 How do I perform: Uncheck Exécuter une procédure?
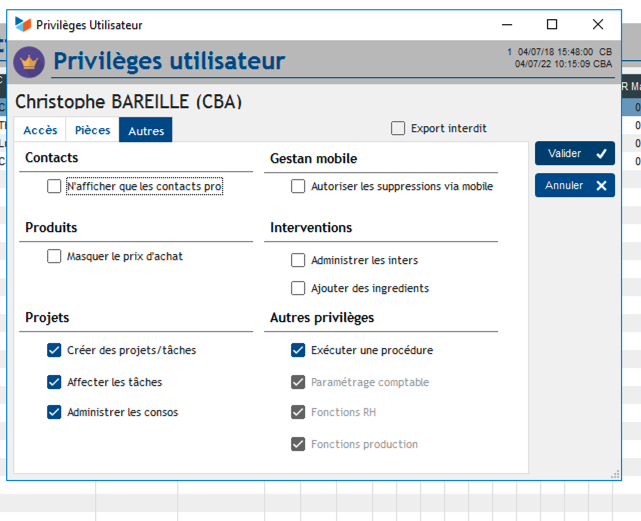298,350
